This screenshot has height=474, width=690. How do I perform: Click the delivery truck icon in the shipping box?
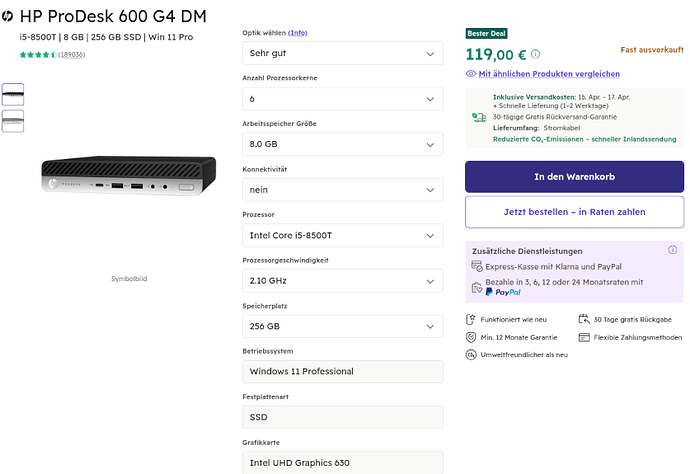coord(479,118)
